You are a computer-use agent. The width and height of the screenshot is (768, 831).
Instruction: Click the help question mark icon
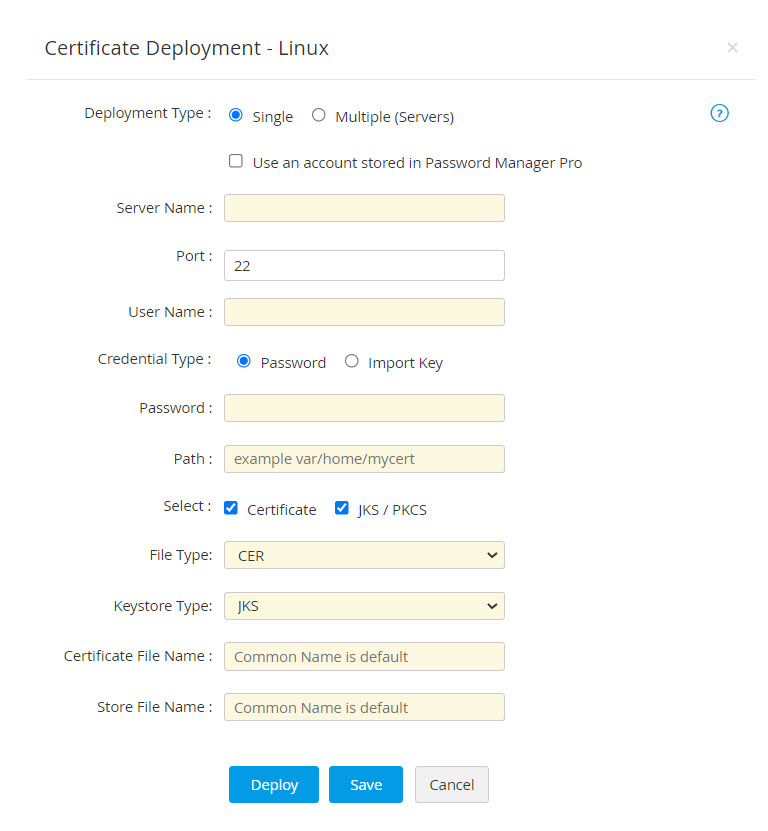(719, 113)
